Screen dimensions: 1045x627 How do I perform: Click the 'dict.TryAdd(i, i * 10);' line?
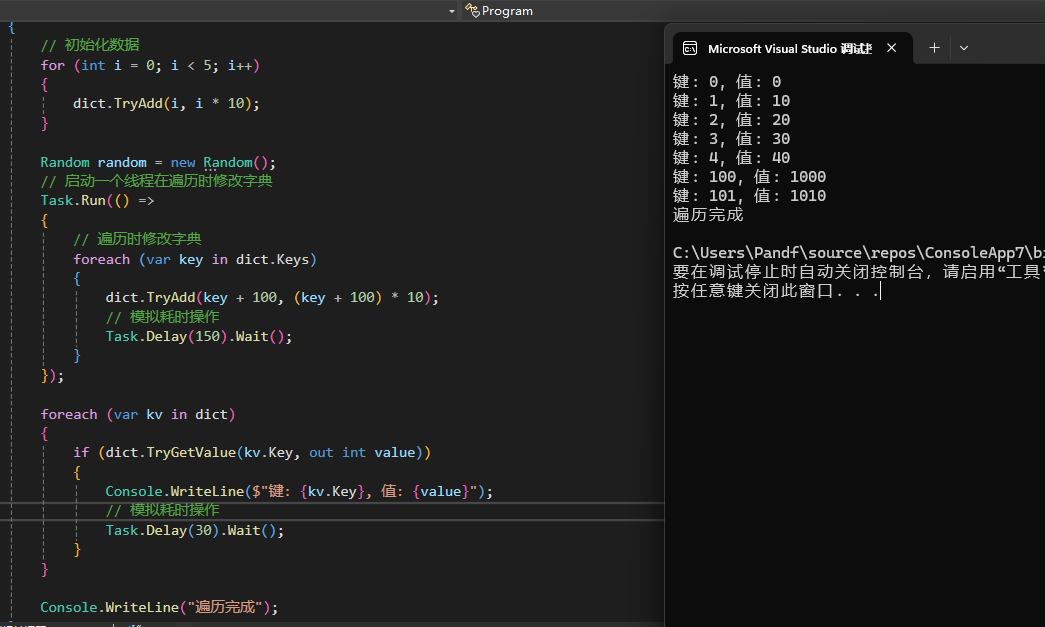point(166,103)
